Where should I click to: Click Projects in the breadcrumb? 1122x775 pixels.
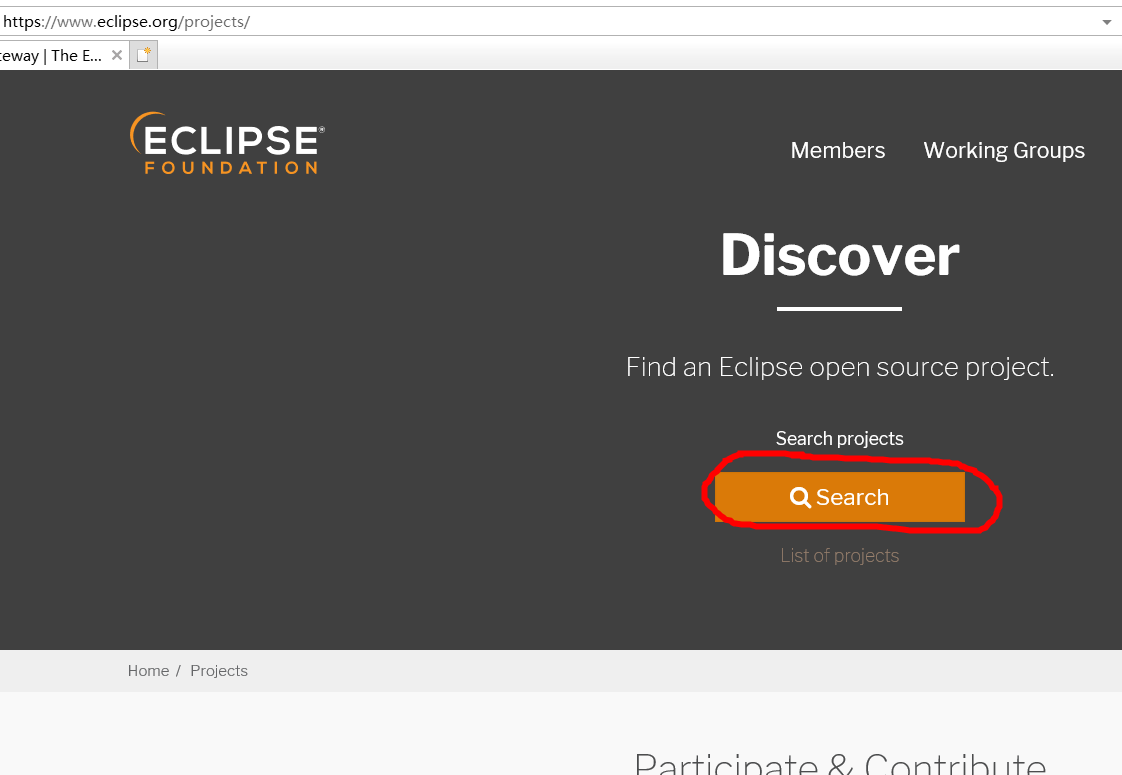click(x=219, y=671)
